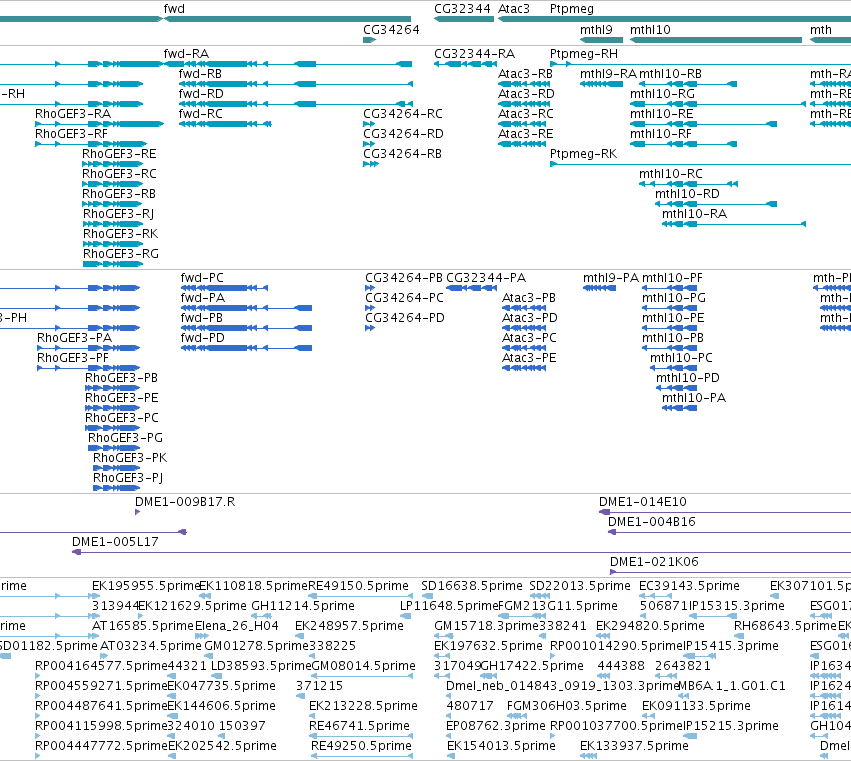Select the DME1-005L17 clone label
The width and height of the screenshot is (851, 761).
pyautogui.click(x=115, y=542)
